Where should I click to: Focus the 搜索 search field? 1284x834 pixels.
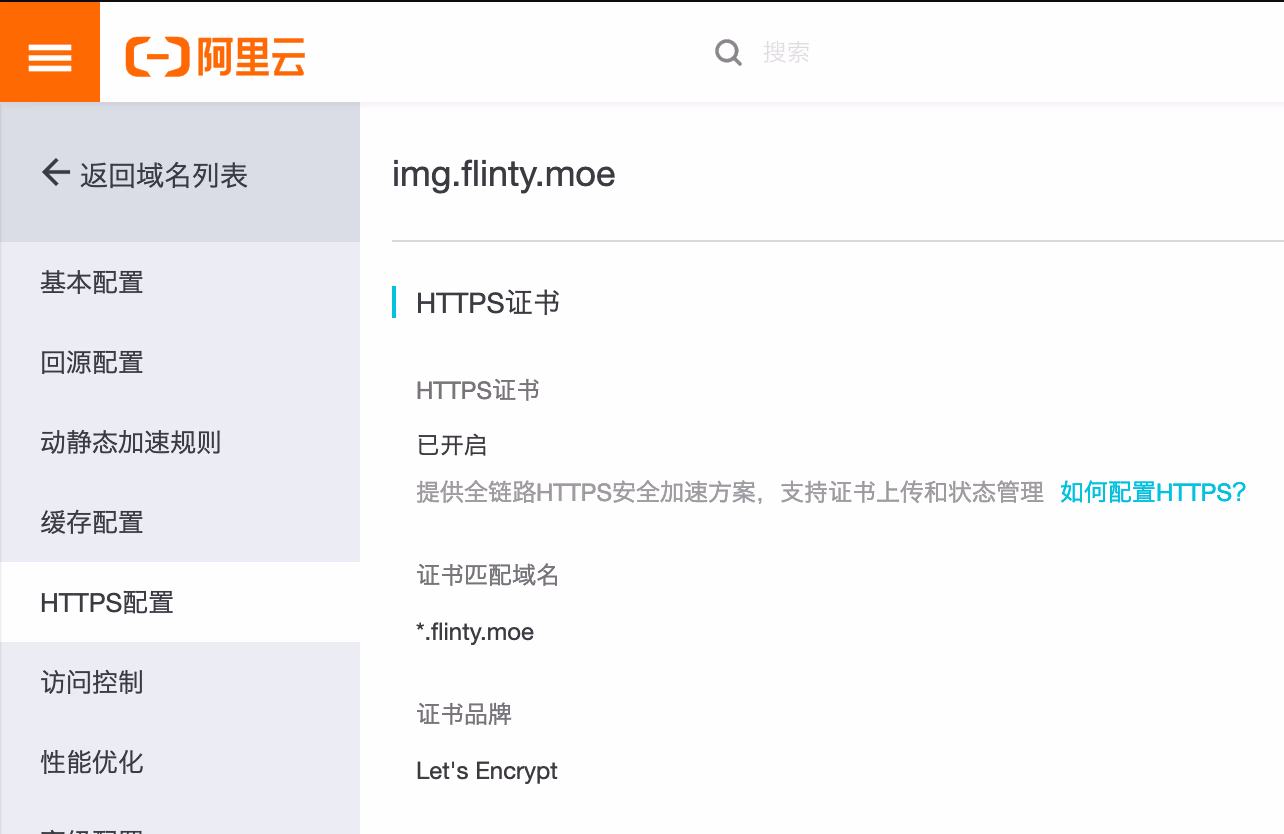[x=900, y=52]
